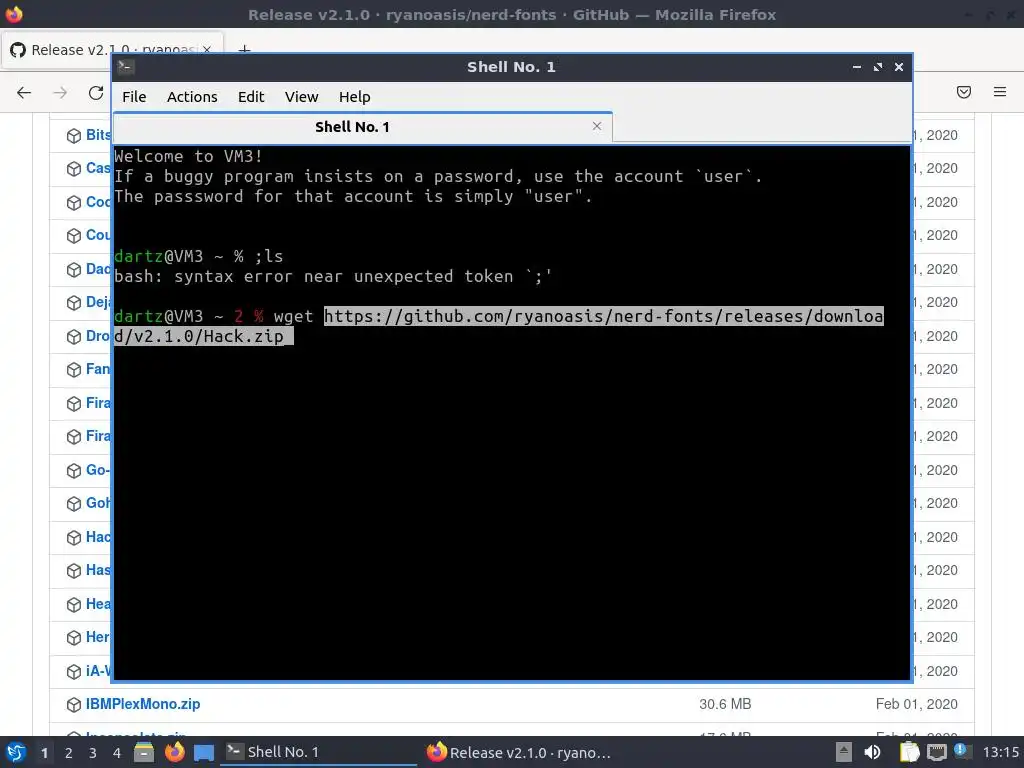Go forward in Firefox using forward arrow
Screen dimensions: 1024x768
(60, 93)
